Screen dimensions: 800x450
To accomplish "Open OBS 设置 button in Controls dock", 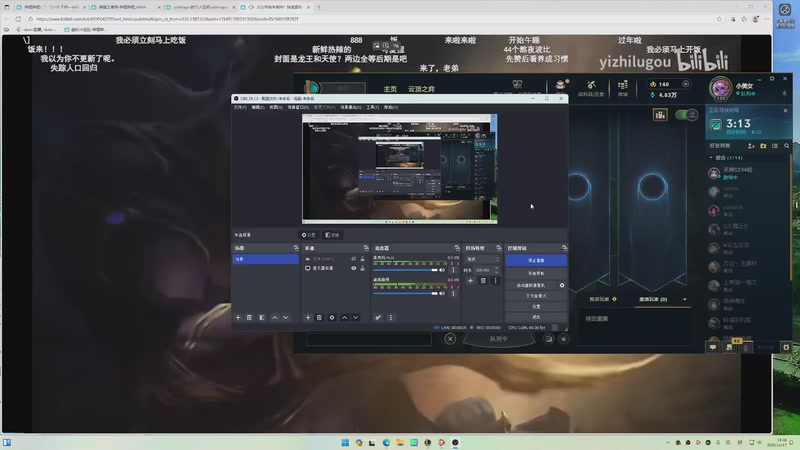I will pyautogui.click(x=536, y=307).
